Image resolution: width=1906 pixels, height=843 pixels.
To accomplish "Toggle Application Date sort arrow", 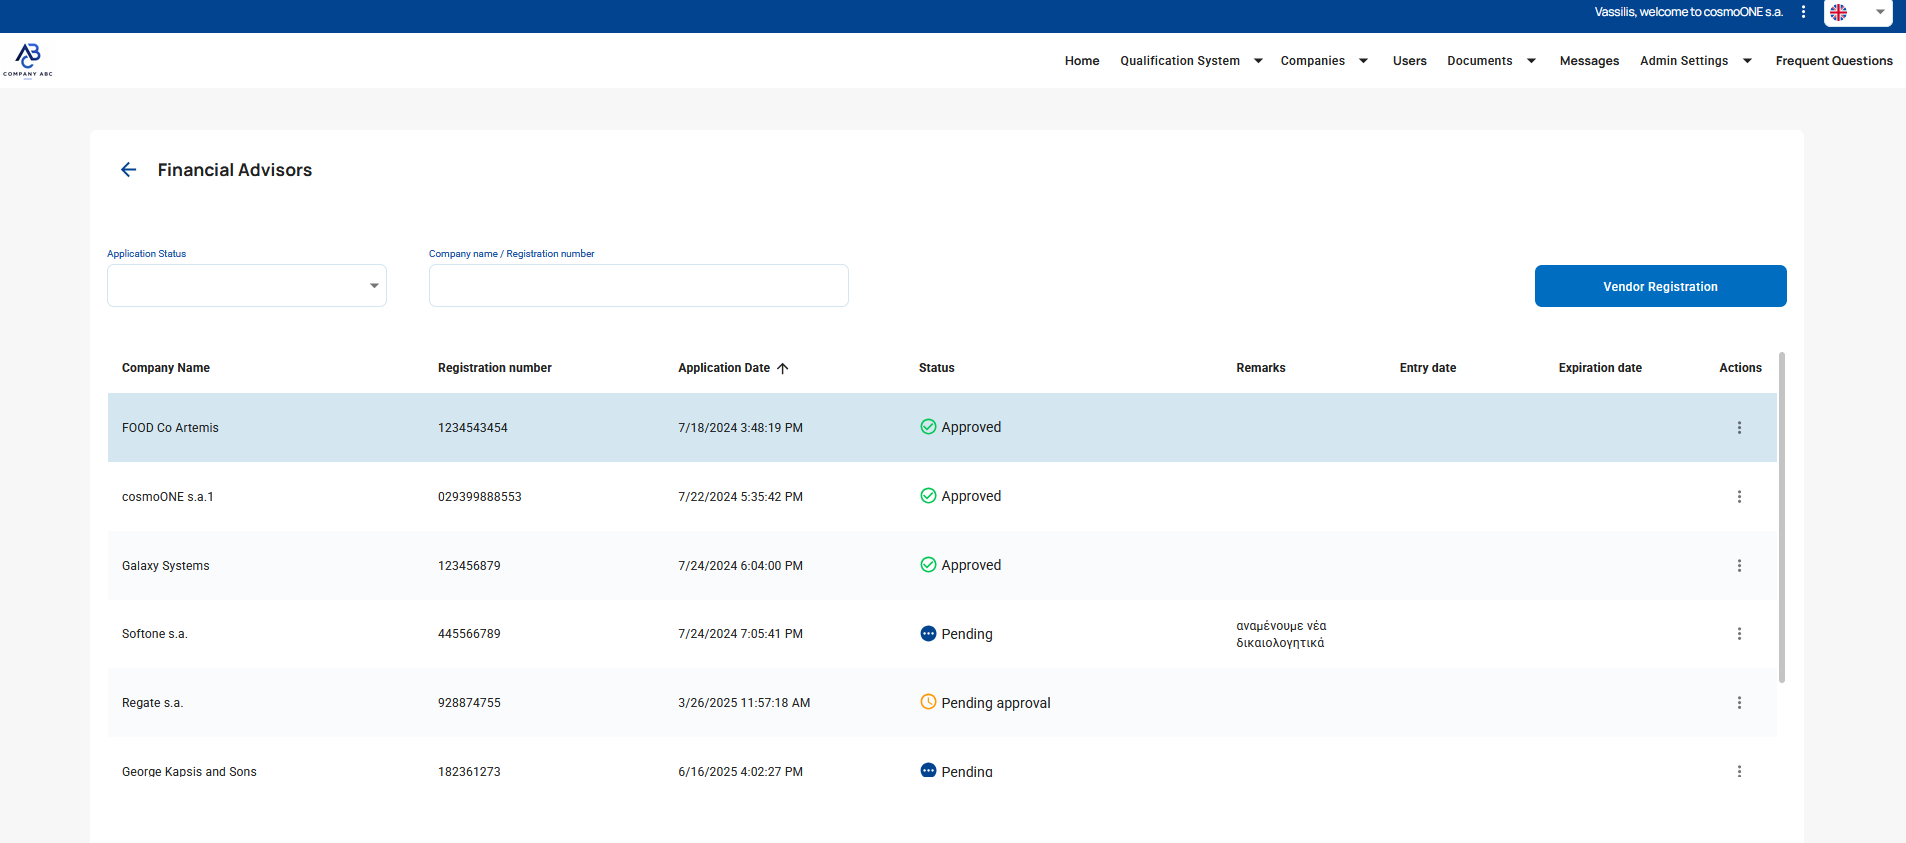I will click(x=783, y=368).
